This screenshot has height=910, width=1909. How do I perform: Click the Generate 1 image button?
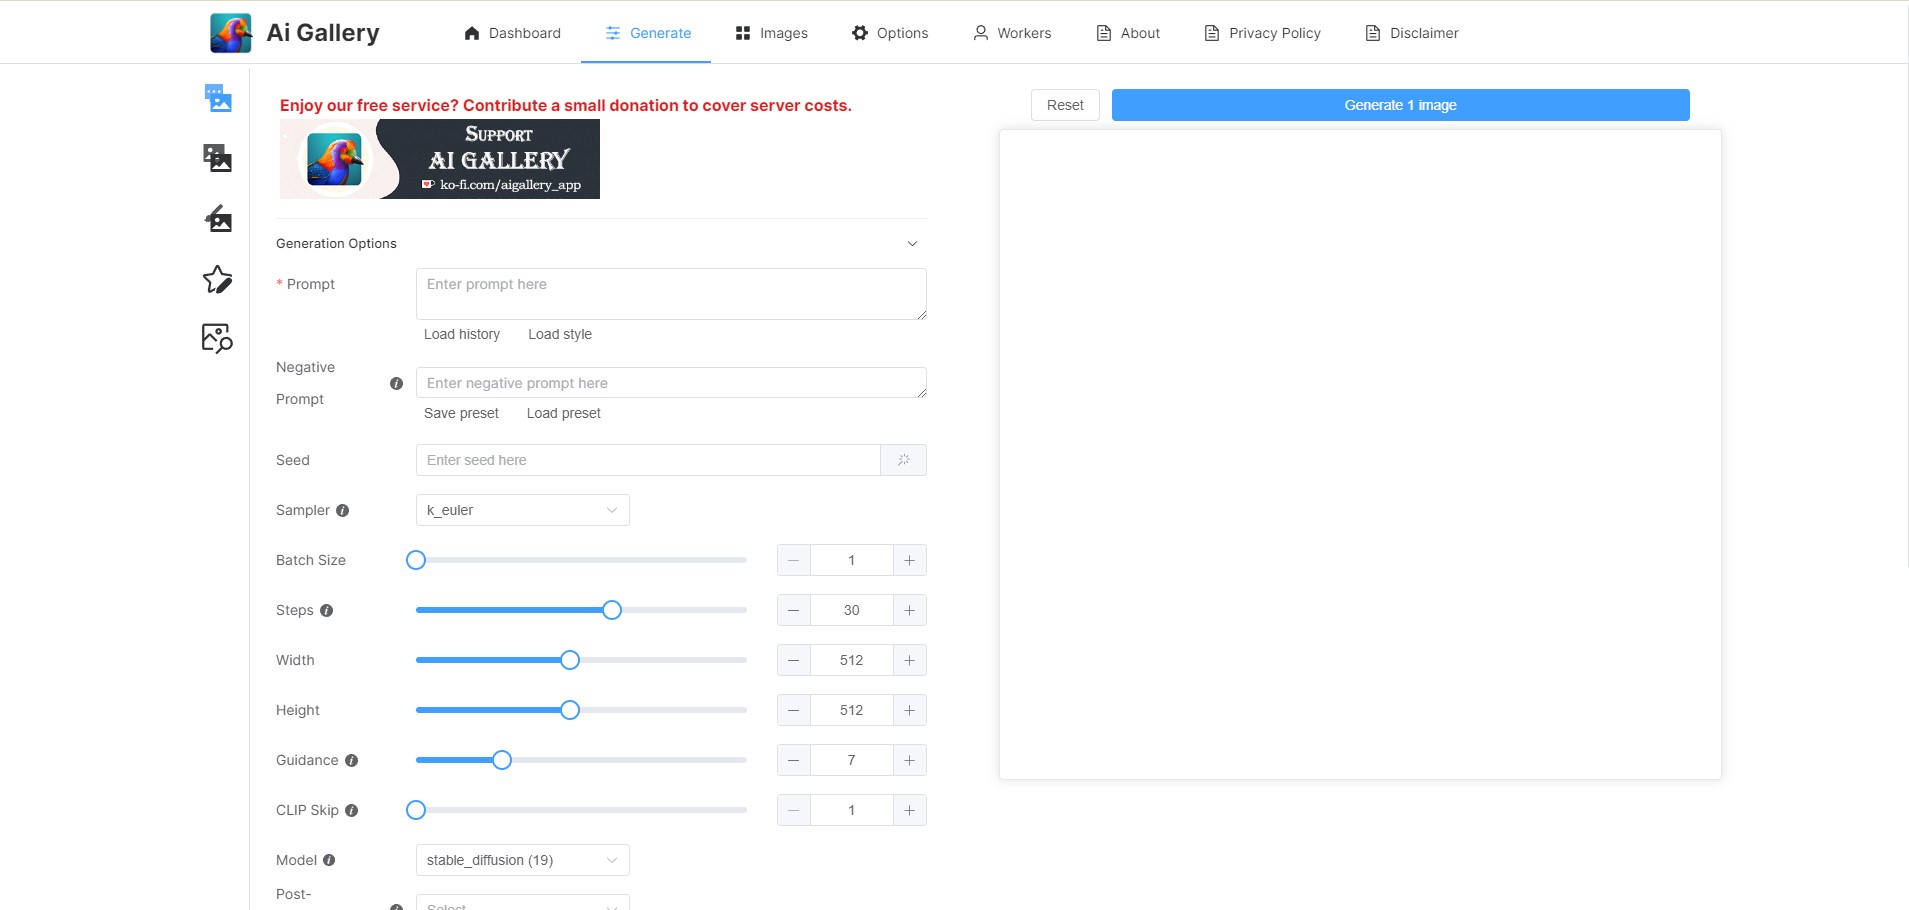pos(1400,105)
